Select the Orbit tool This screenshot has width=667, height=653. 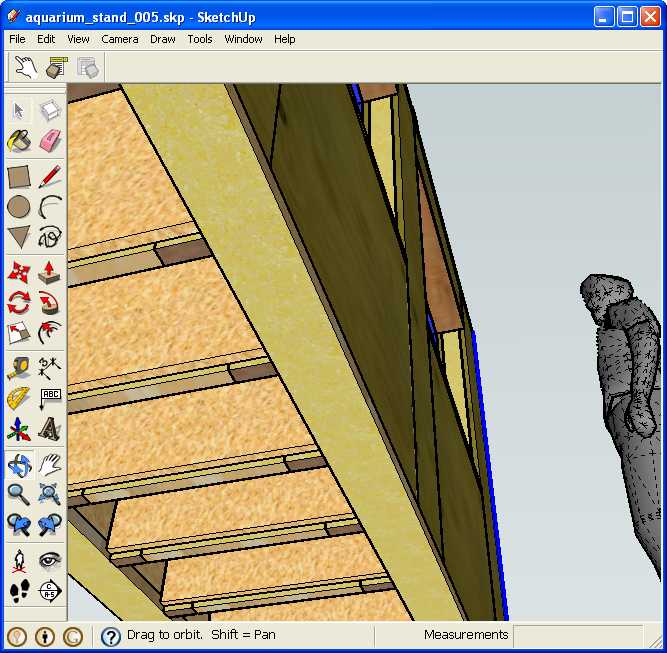click(19, 465)
